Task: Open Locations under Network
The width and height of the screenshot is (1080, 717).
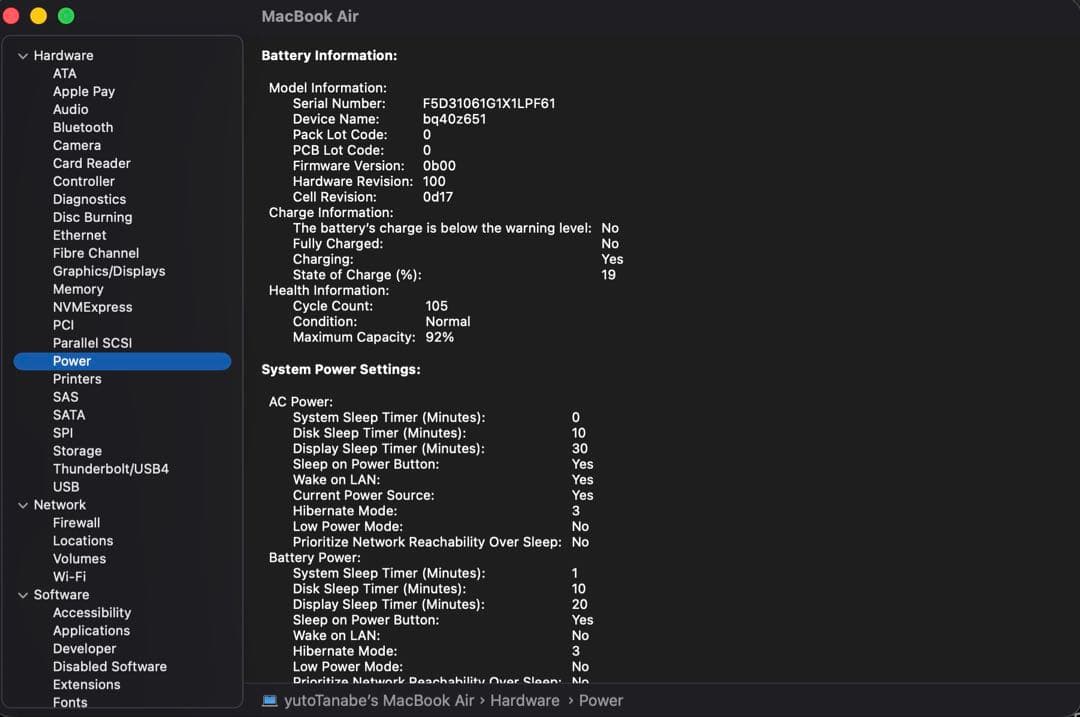Action: click(x=83, y=541)
